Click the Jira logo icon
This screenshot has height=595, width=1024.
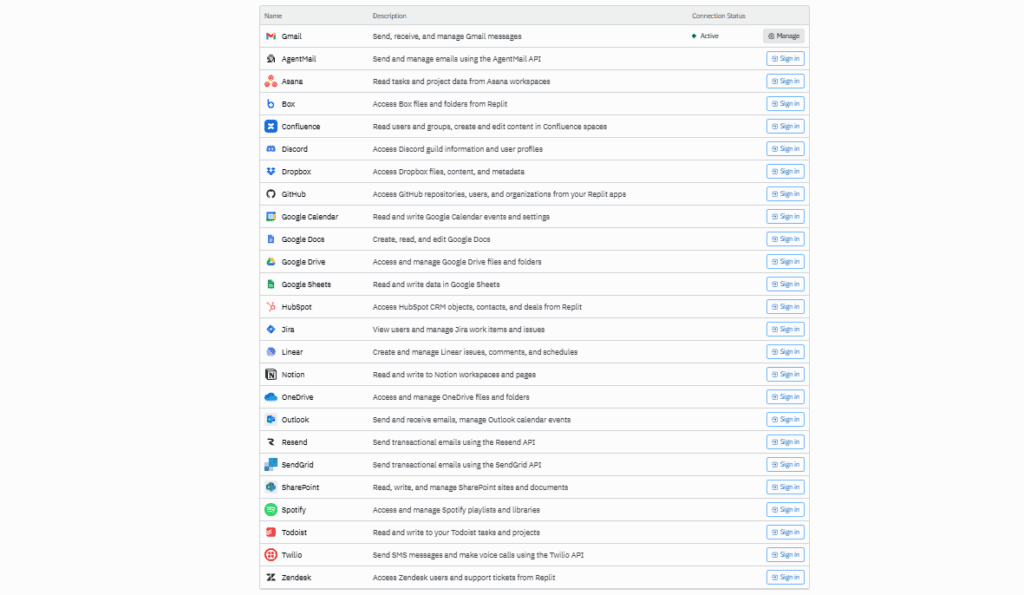pyautogui.click(x=270, y=329)
